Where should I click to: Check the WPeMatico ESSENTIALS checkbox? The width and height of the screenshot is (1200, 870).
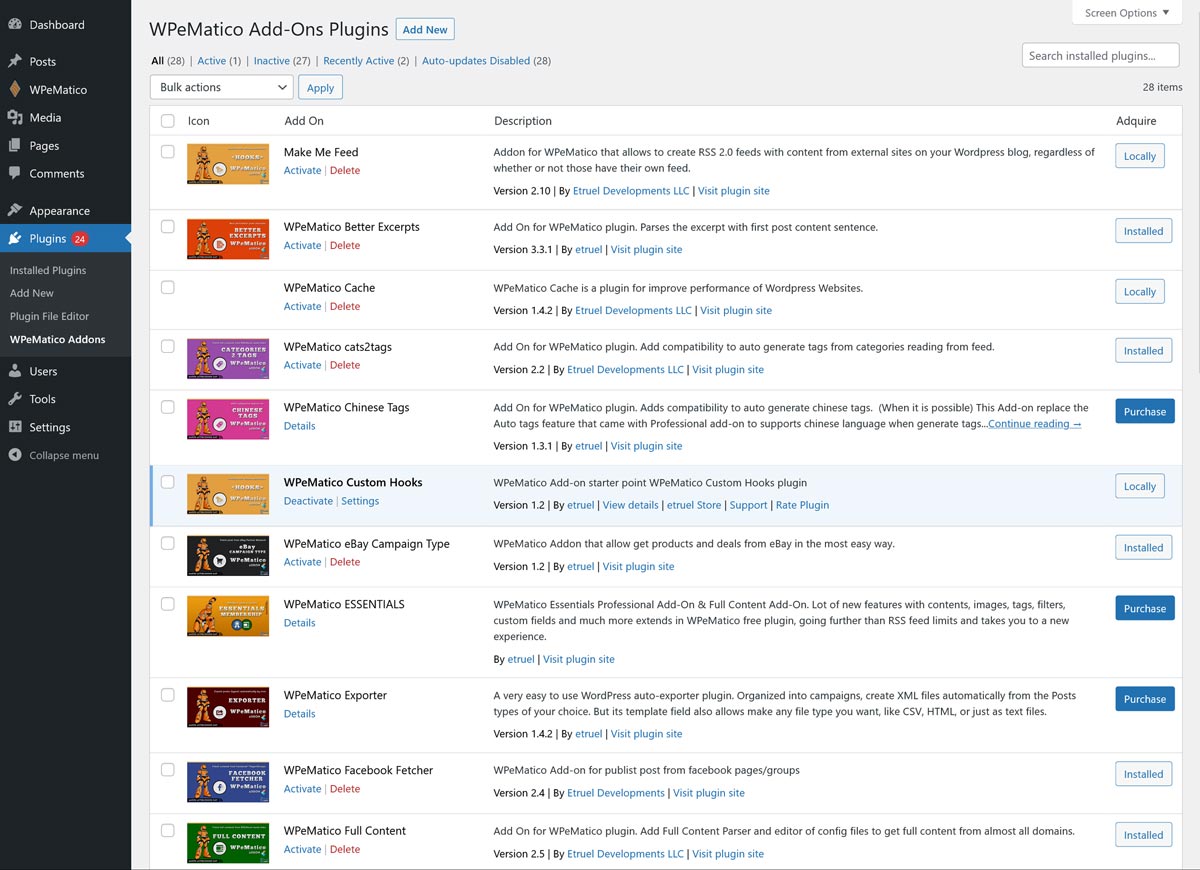tap(167, 604)
